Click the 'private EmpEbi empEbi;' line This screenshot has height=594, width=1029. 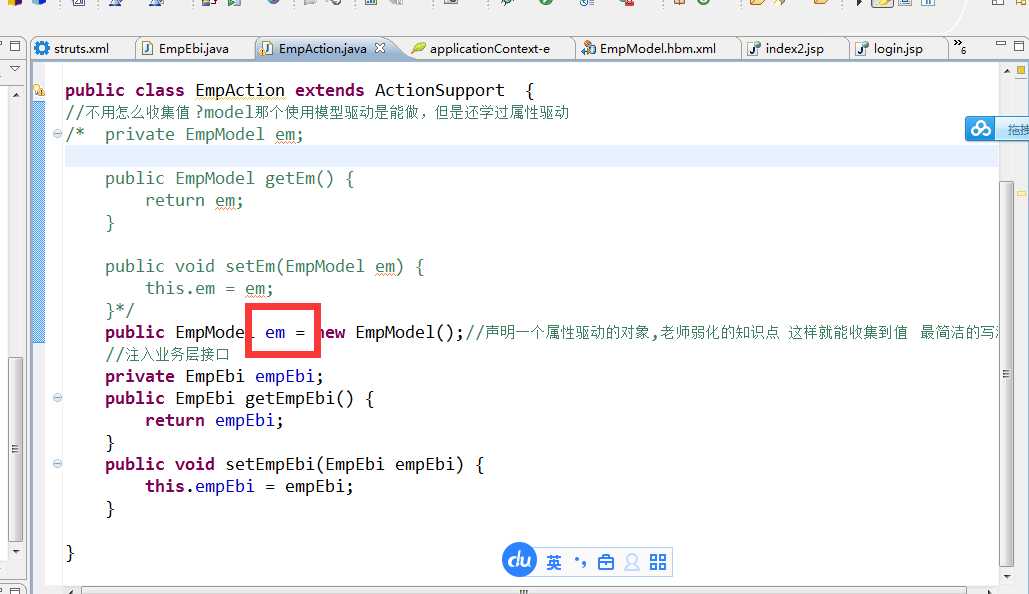(x=214, y=376)
